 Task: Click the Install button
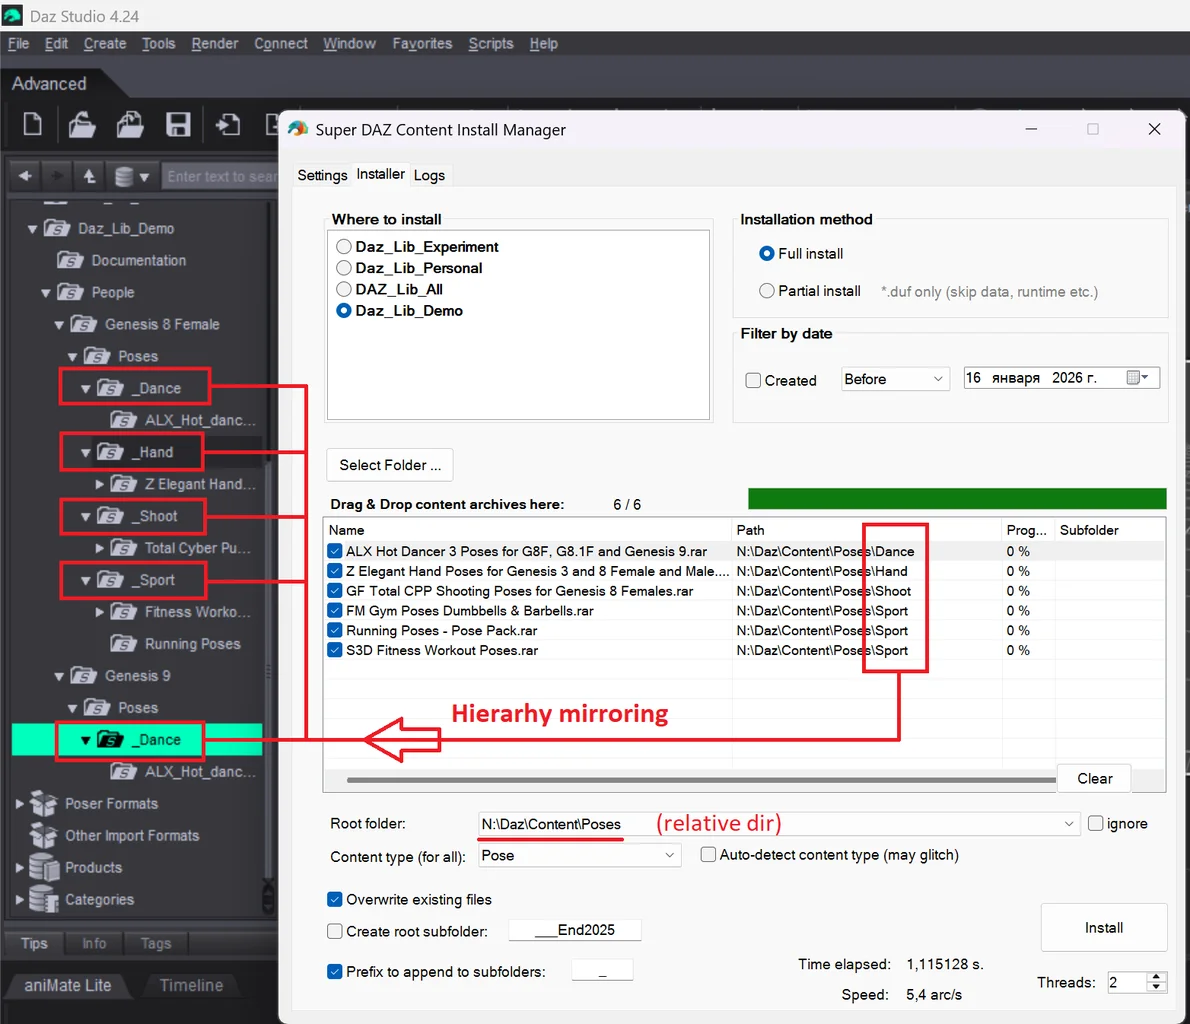click(x=1103, y=928)
